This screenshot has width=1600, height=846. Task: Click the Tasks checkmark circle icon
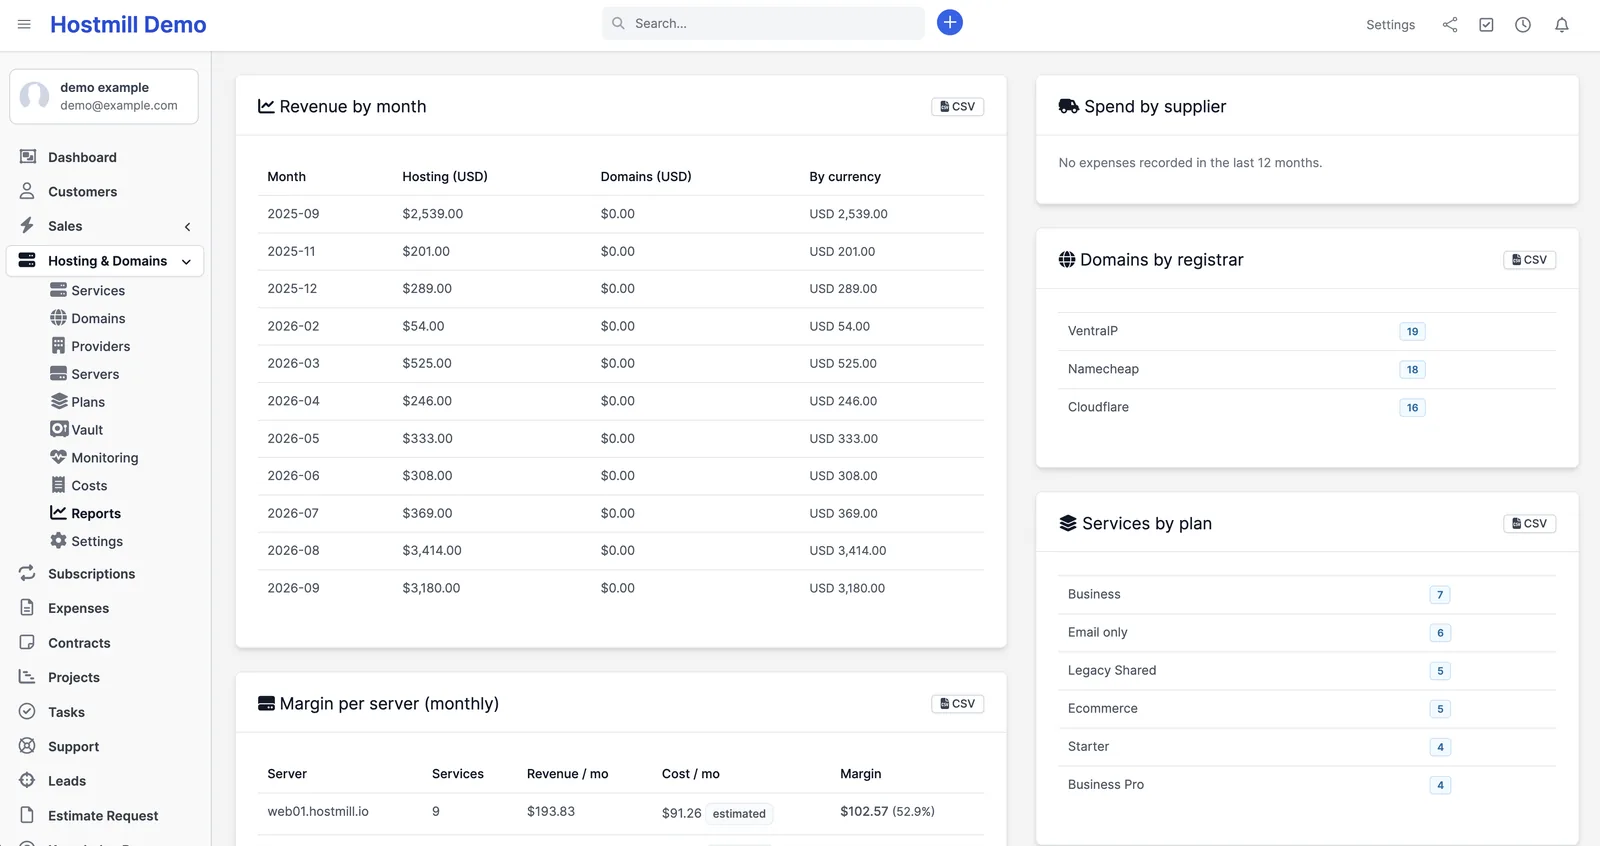28,712
